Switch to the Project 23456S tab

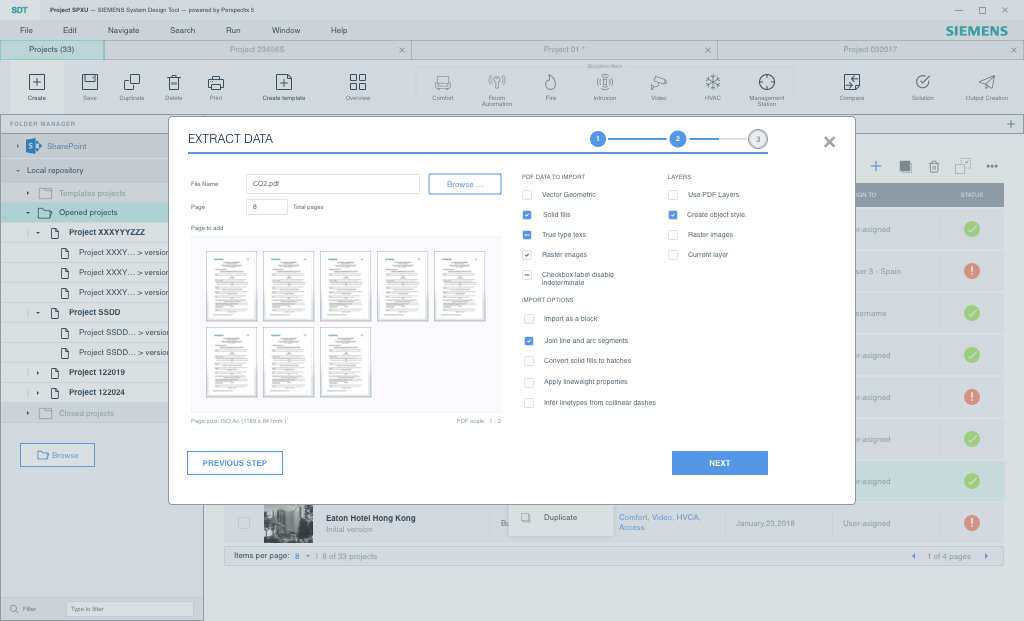[x=257, y=50]
